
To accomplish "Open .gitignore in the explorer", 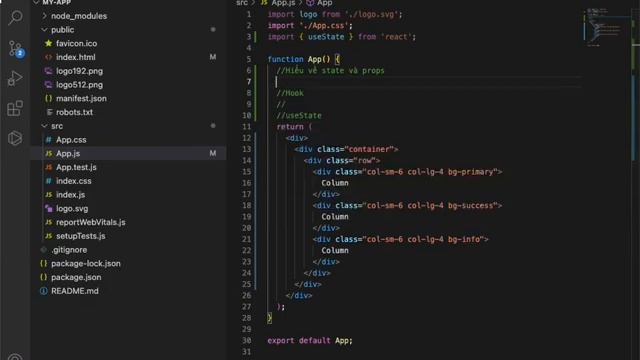I will coord(69,249).
